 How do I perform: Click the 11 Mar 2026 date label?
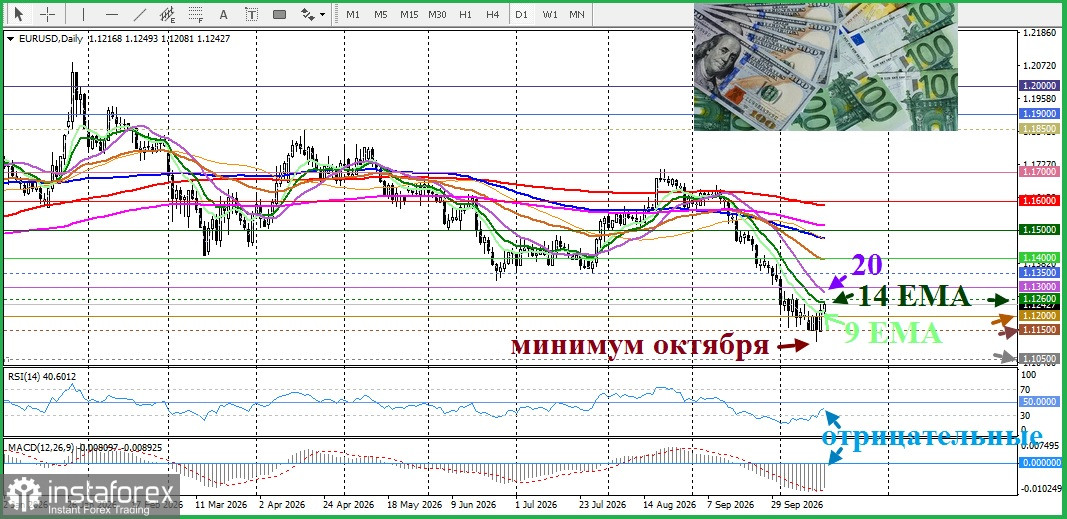click(x=220, y=506)
